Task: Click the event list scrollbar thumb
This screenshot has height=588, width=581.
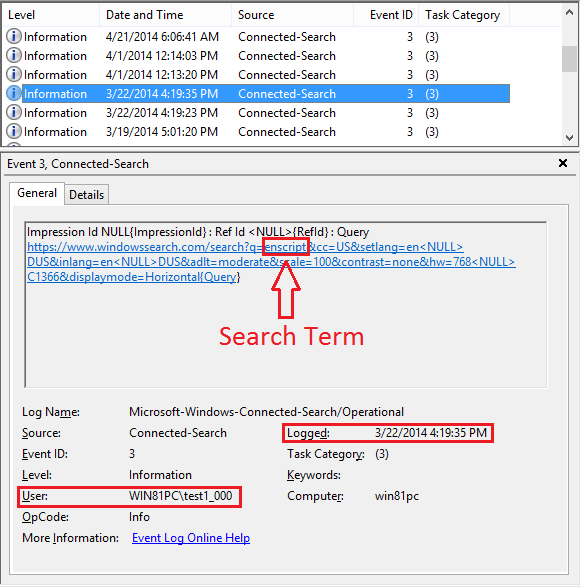Action: (x=569, y=58)
